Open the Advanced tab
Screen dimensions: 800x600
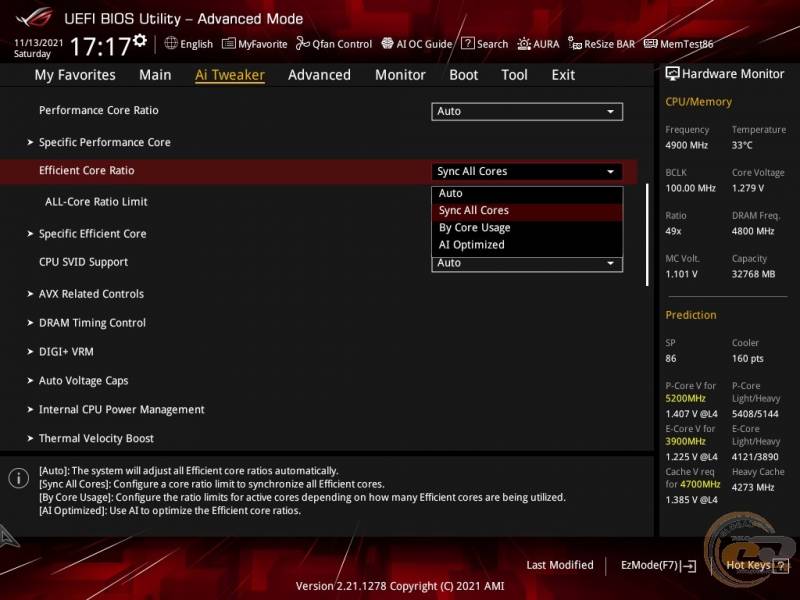pos(319,75)
